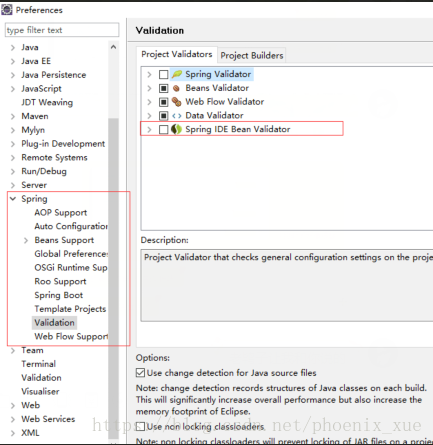Expand the Run/Debug node
Screen dimensions: 433x445
[x=13, y=171]
